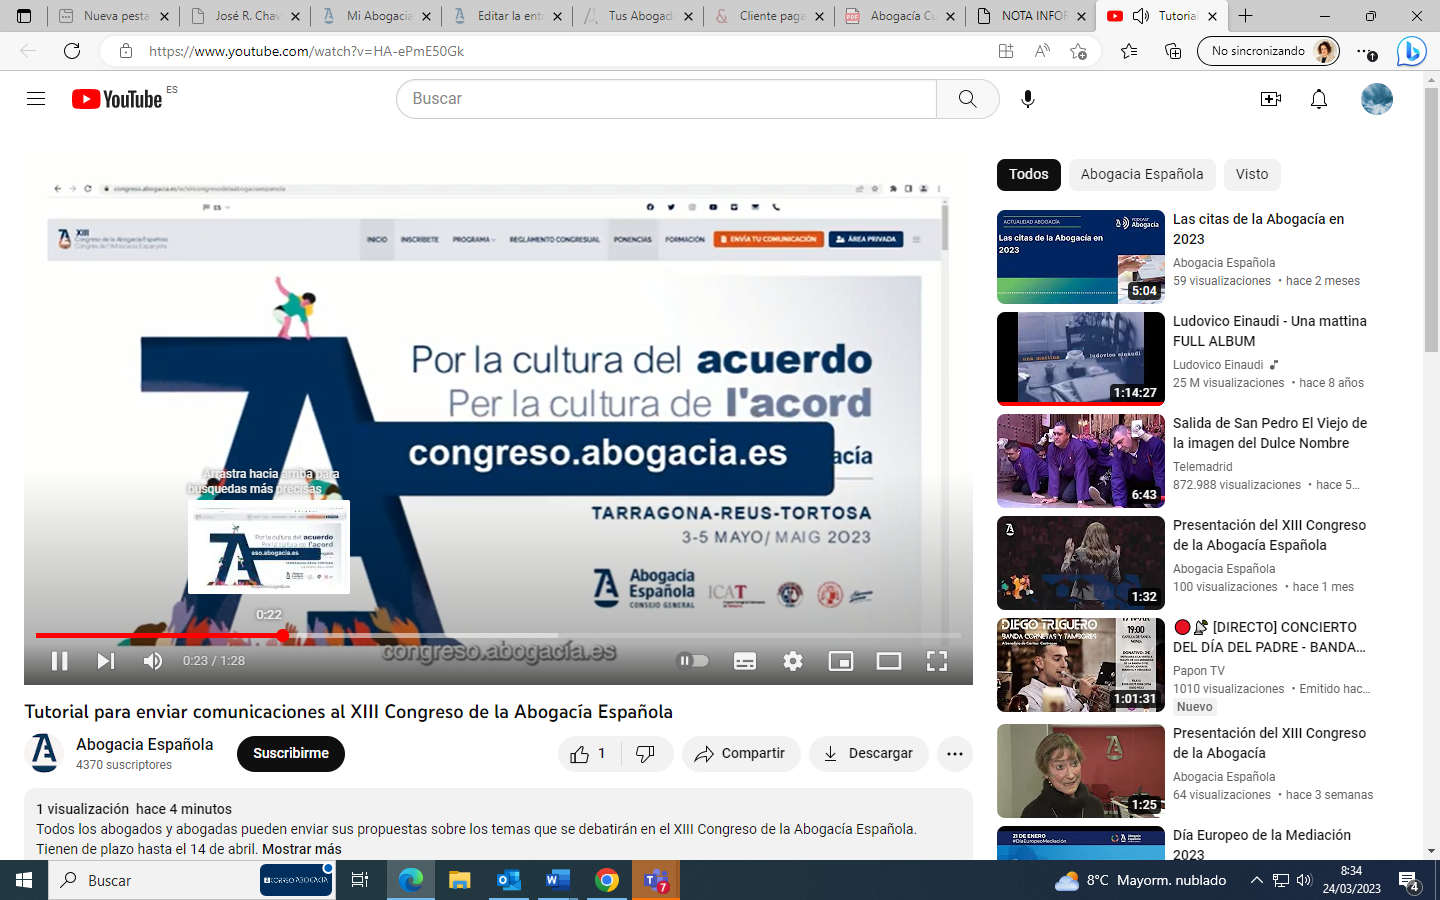The width and height of the screenshot is (1440, 900).
Task: Enable theater mode view
Action: [x=888, y=661]
